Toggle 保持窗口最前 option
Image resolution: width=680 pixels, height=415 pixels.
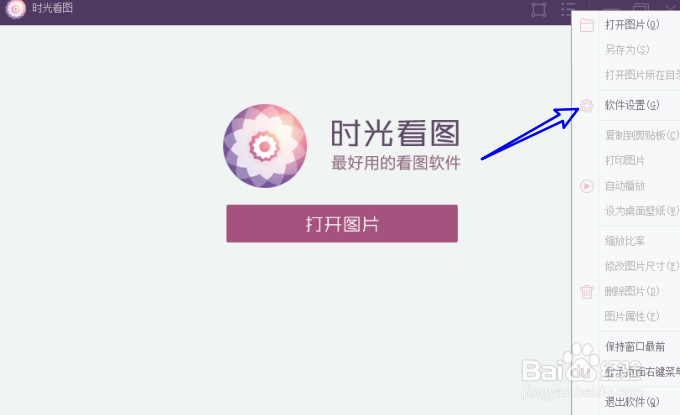[635, 346]
